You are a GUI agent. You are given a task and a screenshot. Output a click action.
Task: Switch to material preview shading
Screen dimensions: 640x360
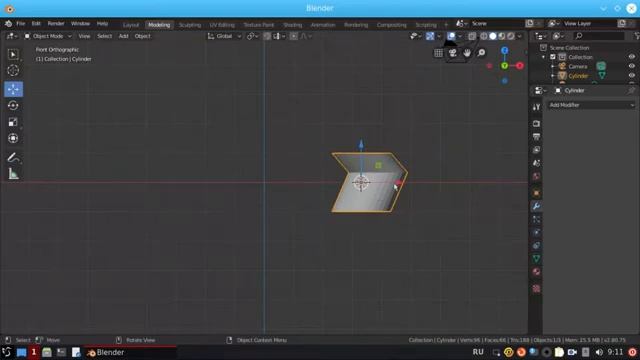502,36
